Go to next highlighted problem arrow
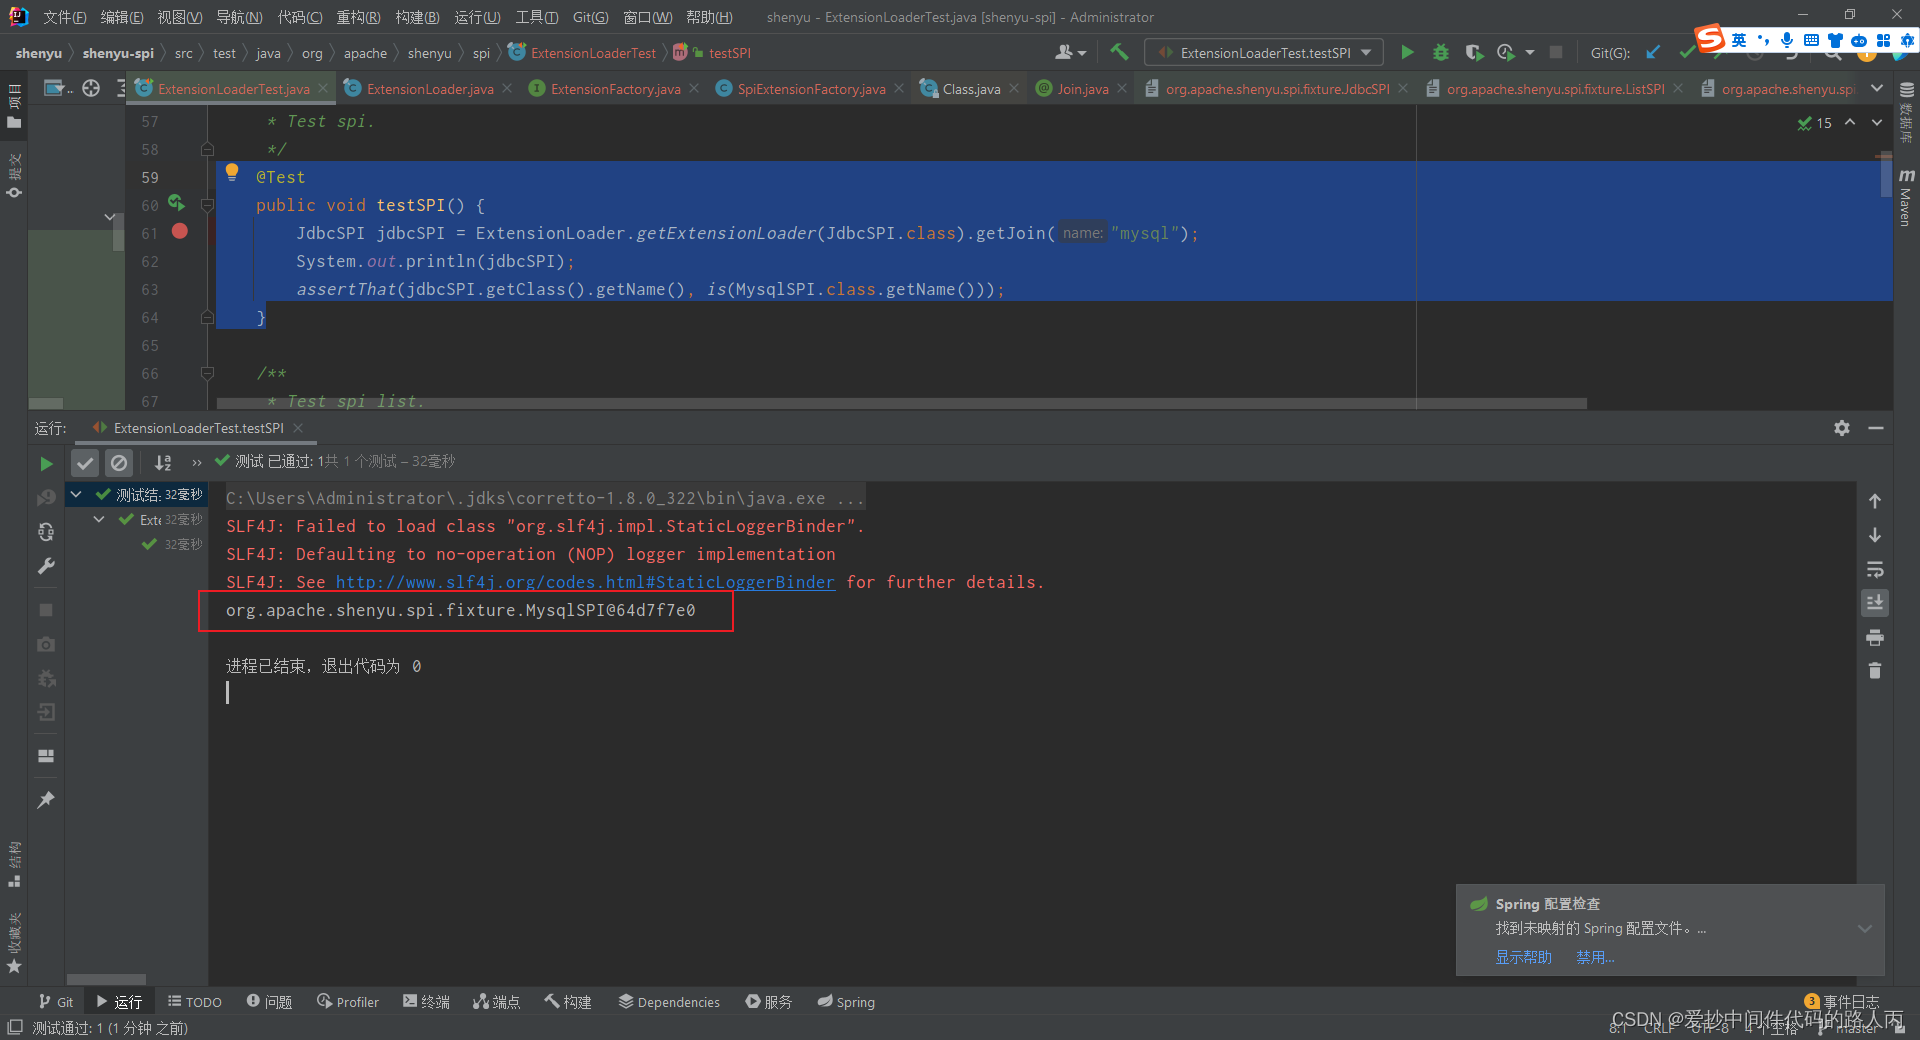 [1877, 123]
